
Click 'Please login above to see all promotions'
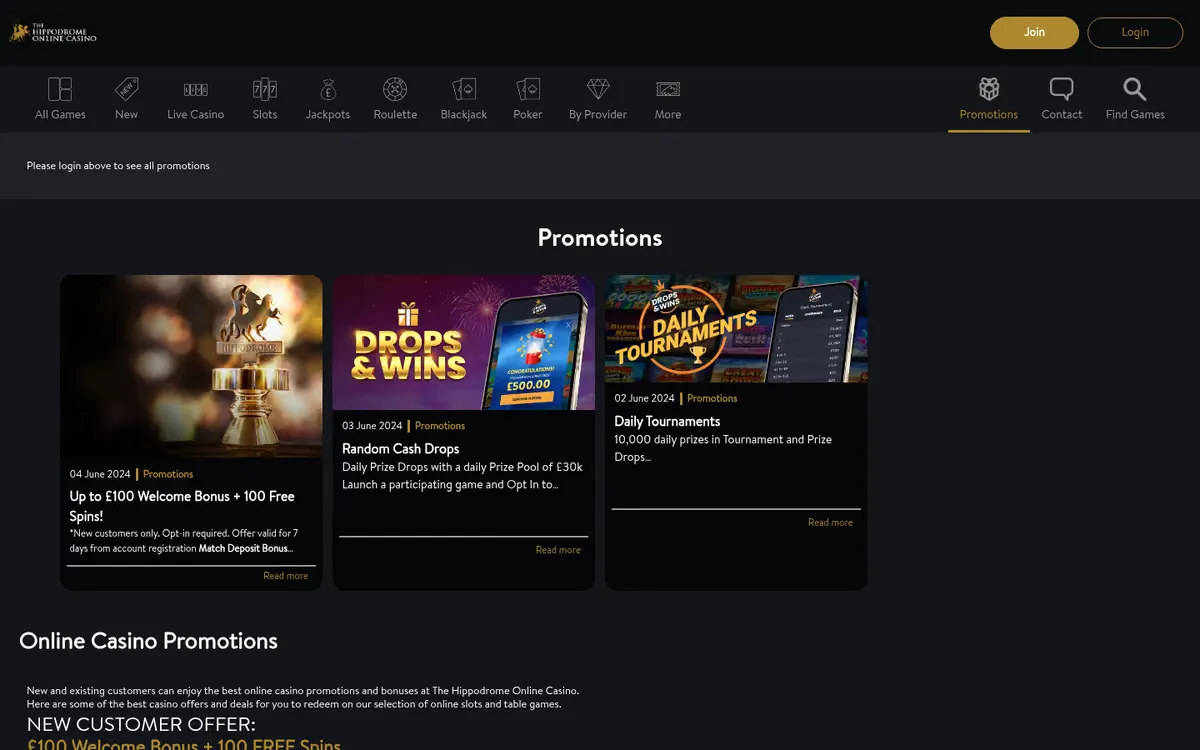[x=118, y=166]
